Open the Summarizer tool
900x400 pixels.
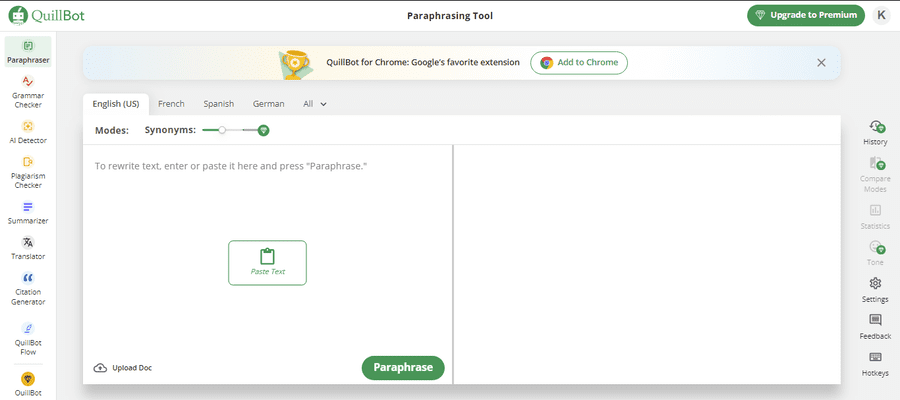click(28, 212)
